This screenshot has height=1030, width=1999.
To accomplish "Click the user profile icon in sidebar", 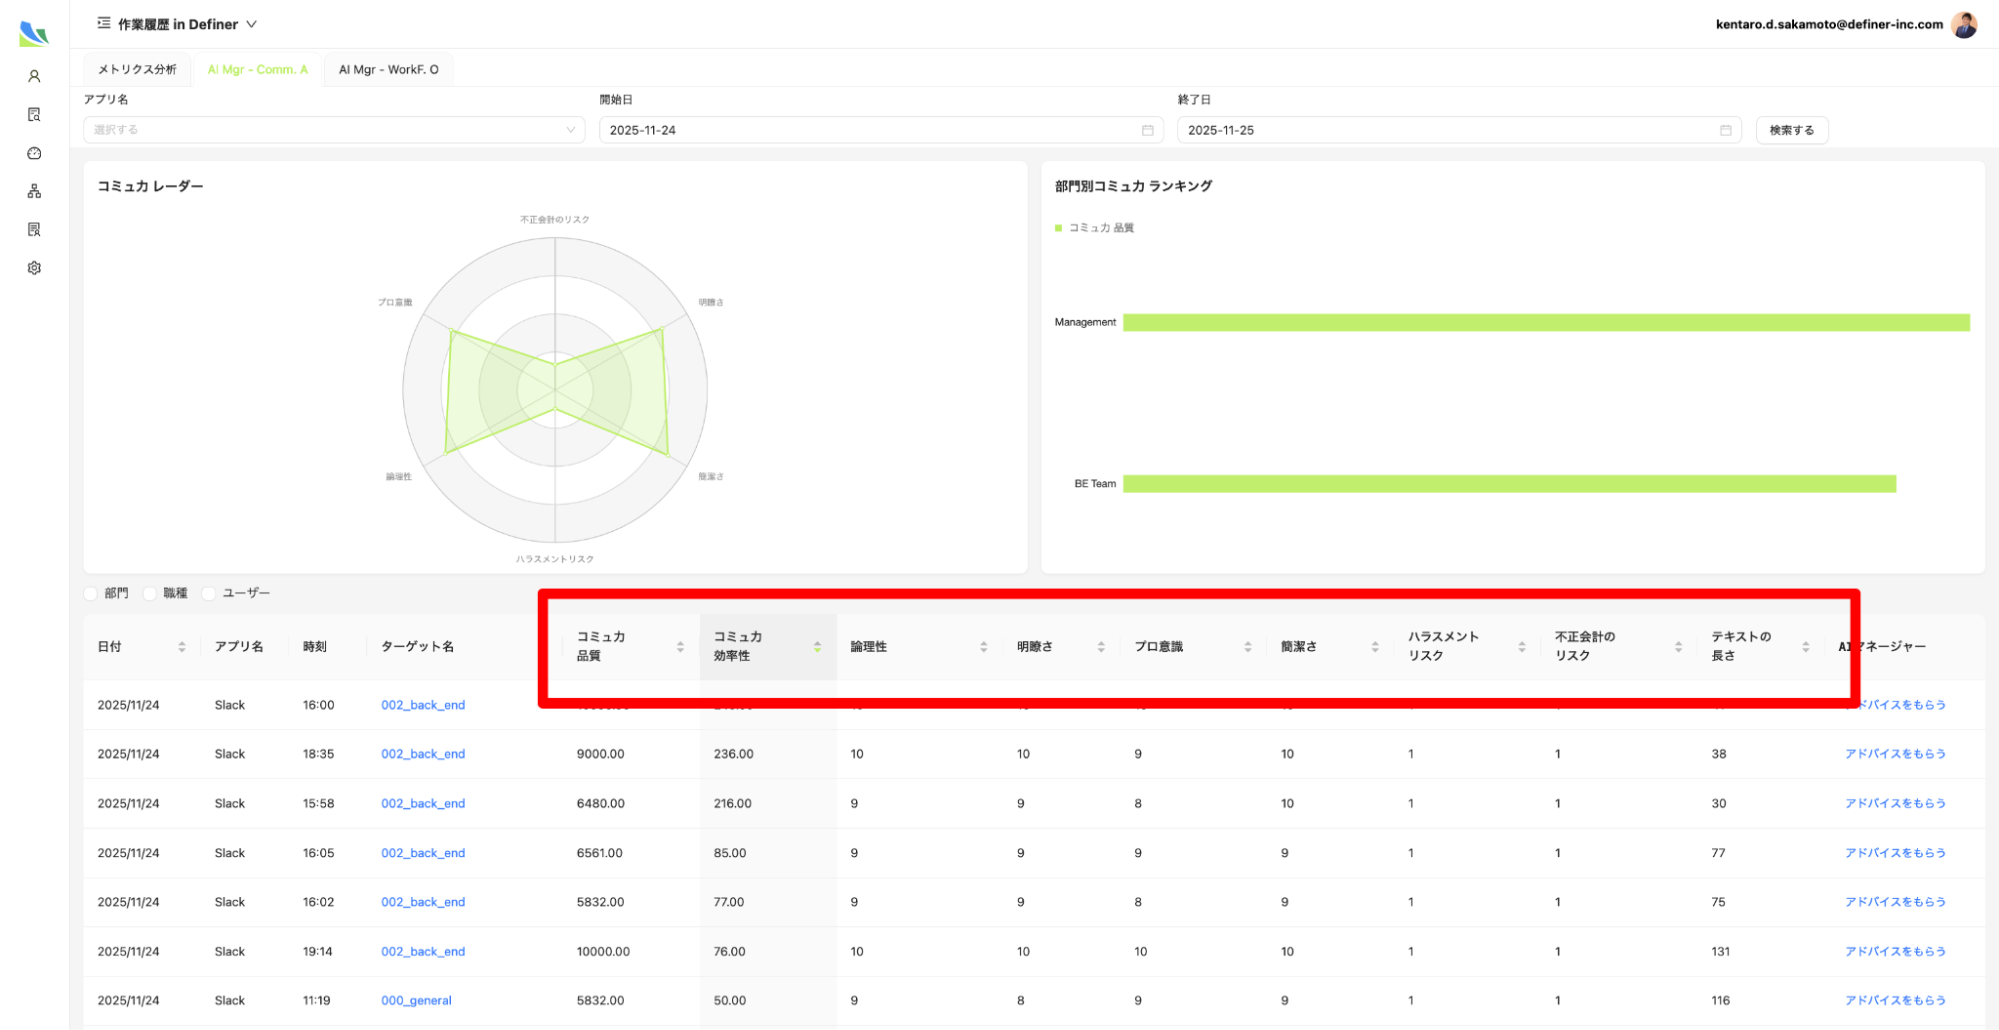I will point(34,76).
